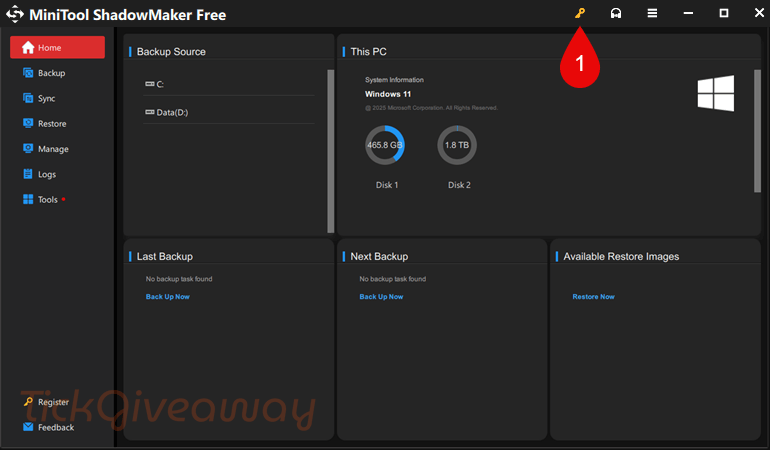Open the headset support icon

[616, 13]
